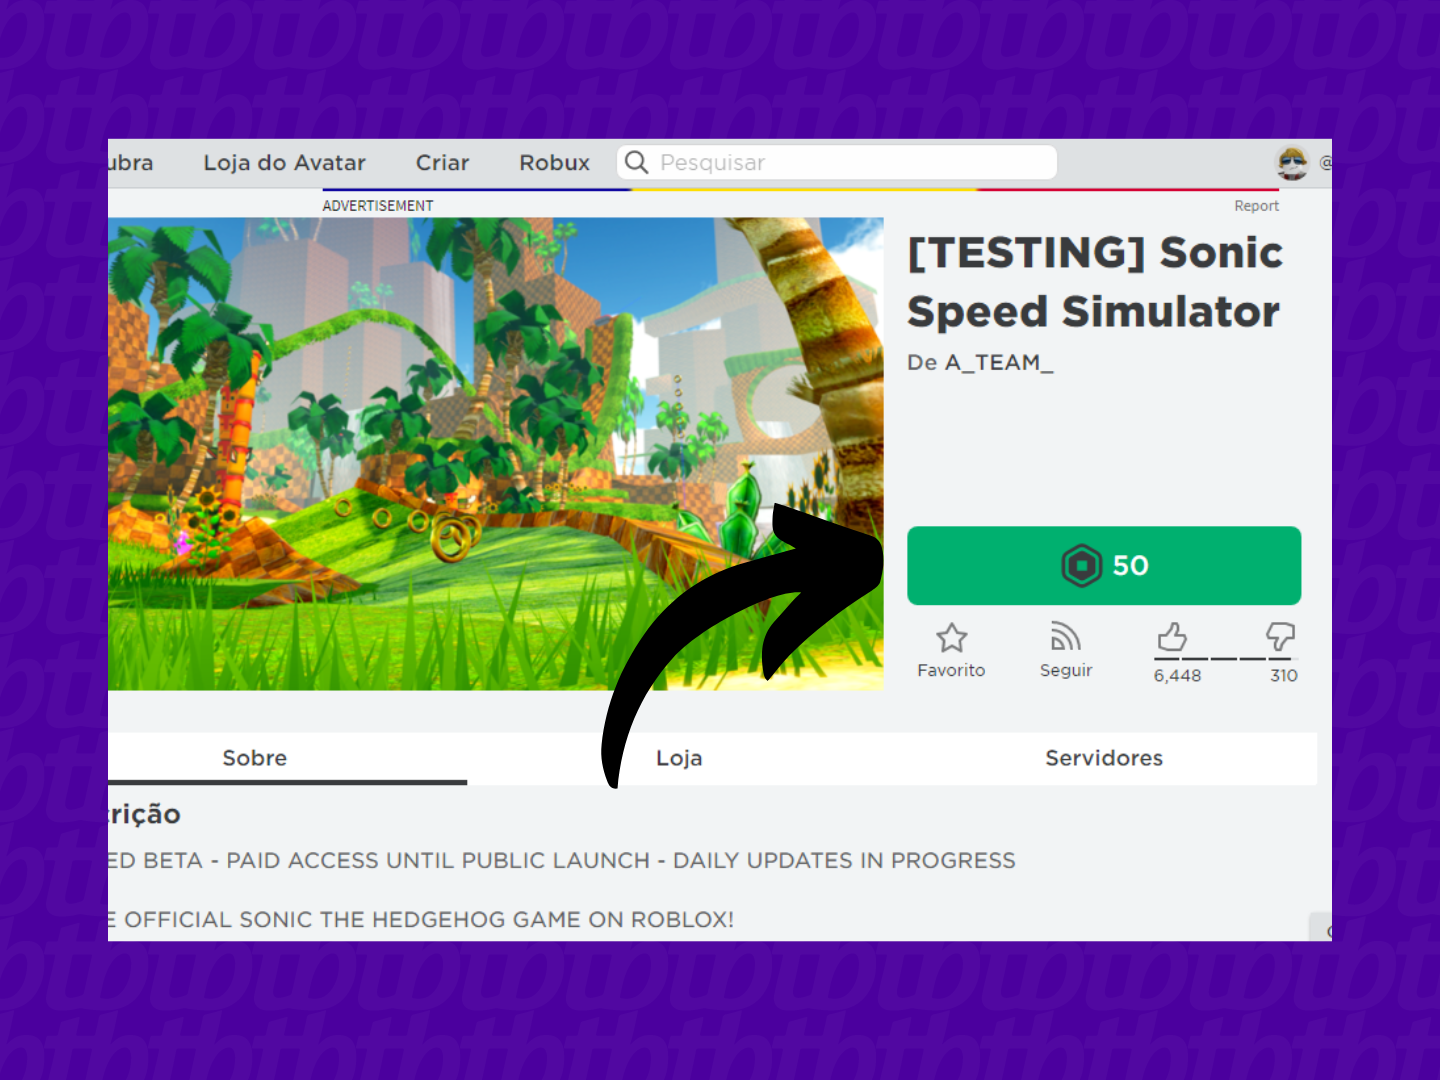Click the PAID ACCESS UNTIL PUBLIC LAUNCH text
Image resolution: width=1440 pixels, height=1080 pixels.
click(x=438, y=861)
